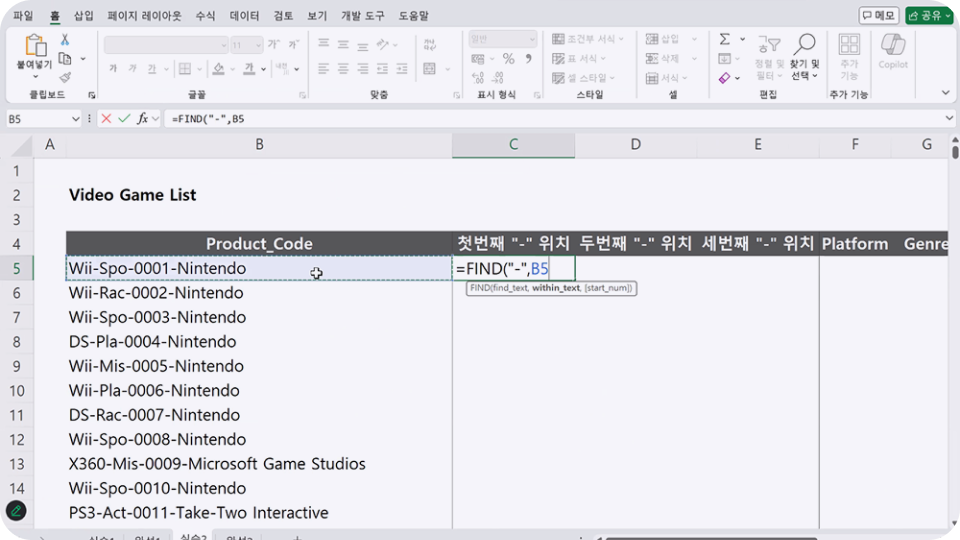960x540 pixels.
Task: Click the 삽입 (Insert cells) button
Action: pyautogui.click(x=671, y=39)
